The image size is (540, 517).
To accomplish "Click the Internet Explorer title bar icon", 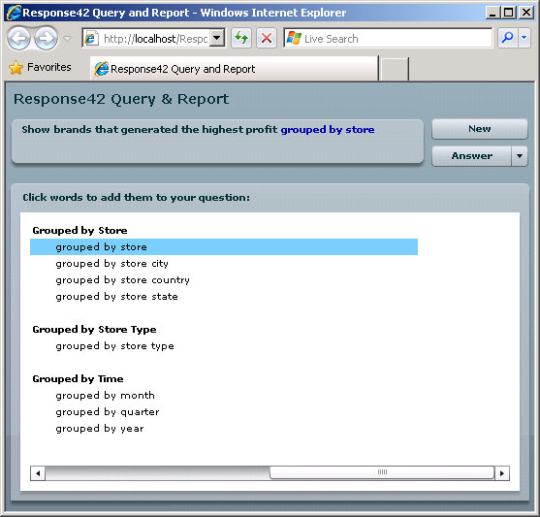I will tap(13, 13).
